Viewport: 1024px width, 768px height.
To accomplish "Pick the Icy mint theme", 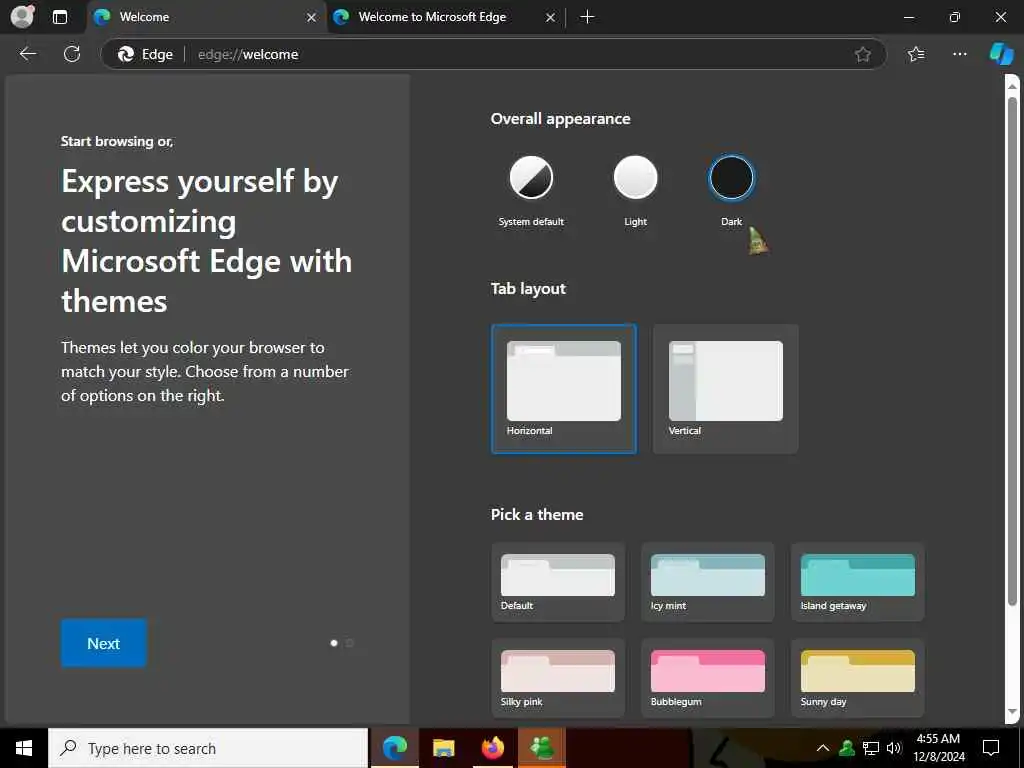I will pos(708,582).
